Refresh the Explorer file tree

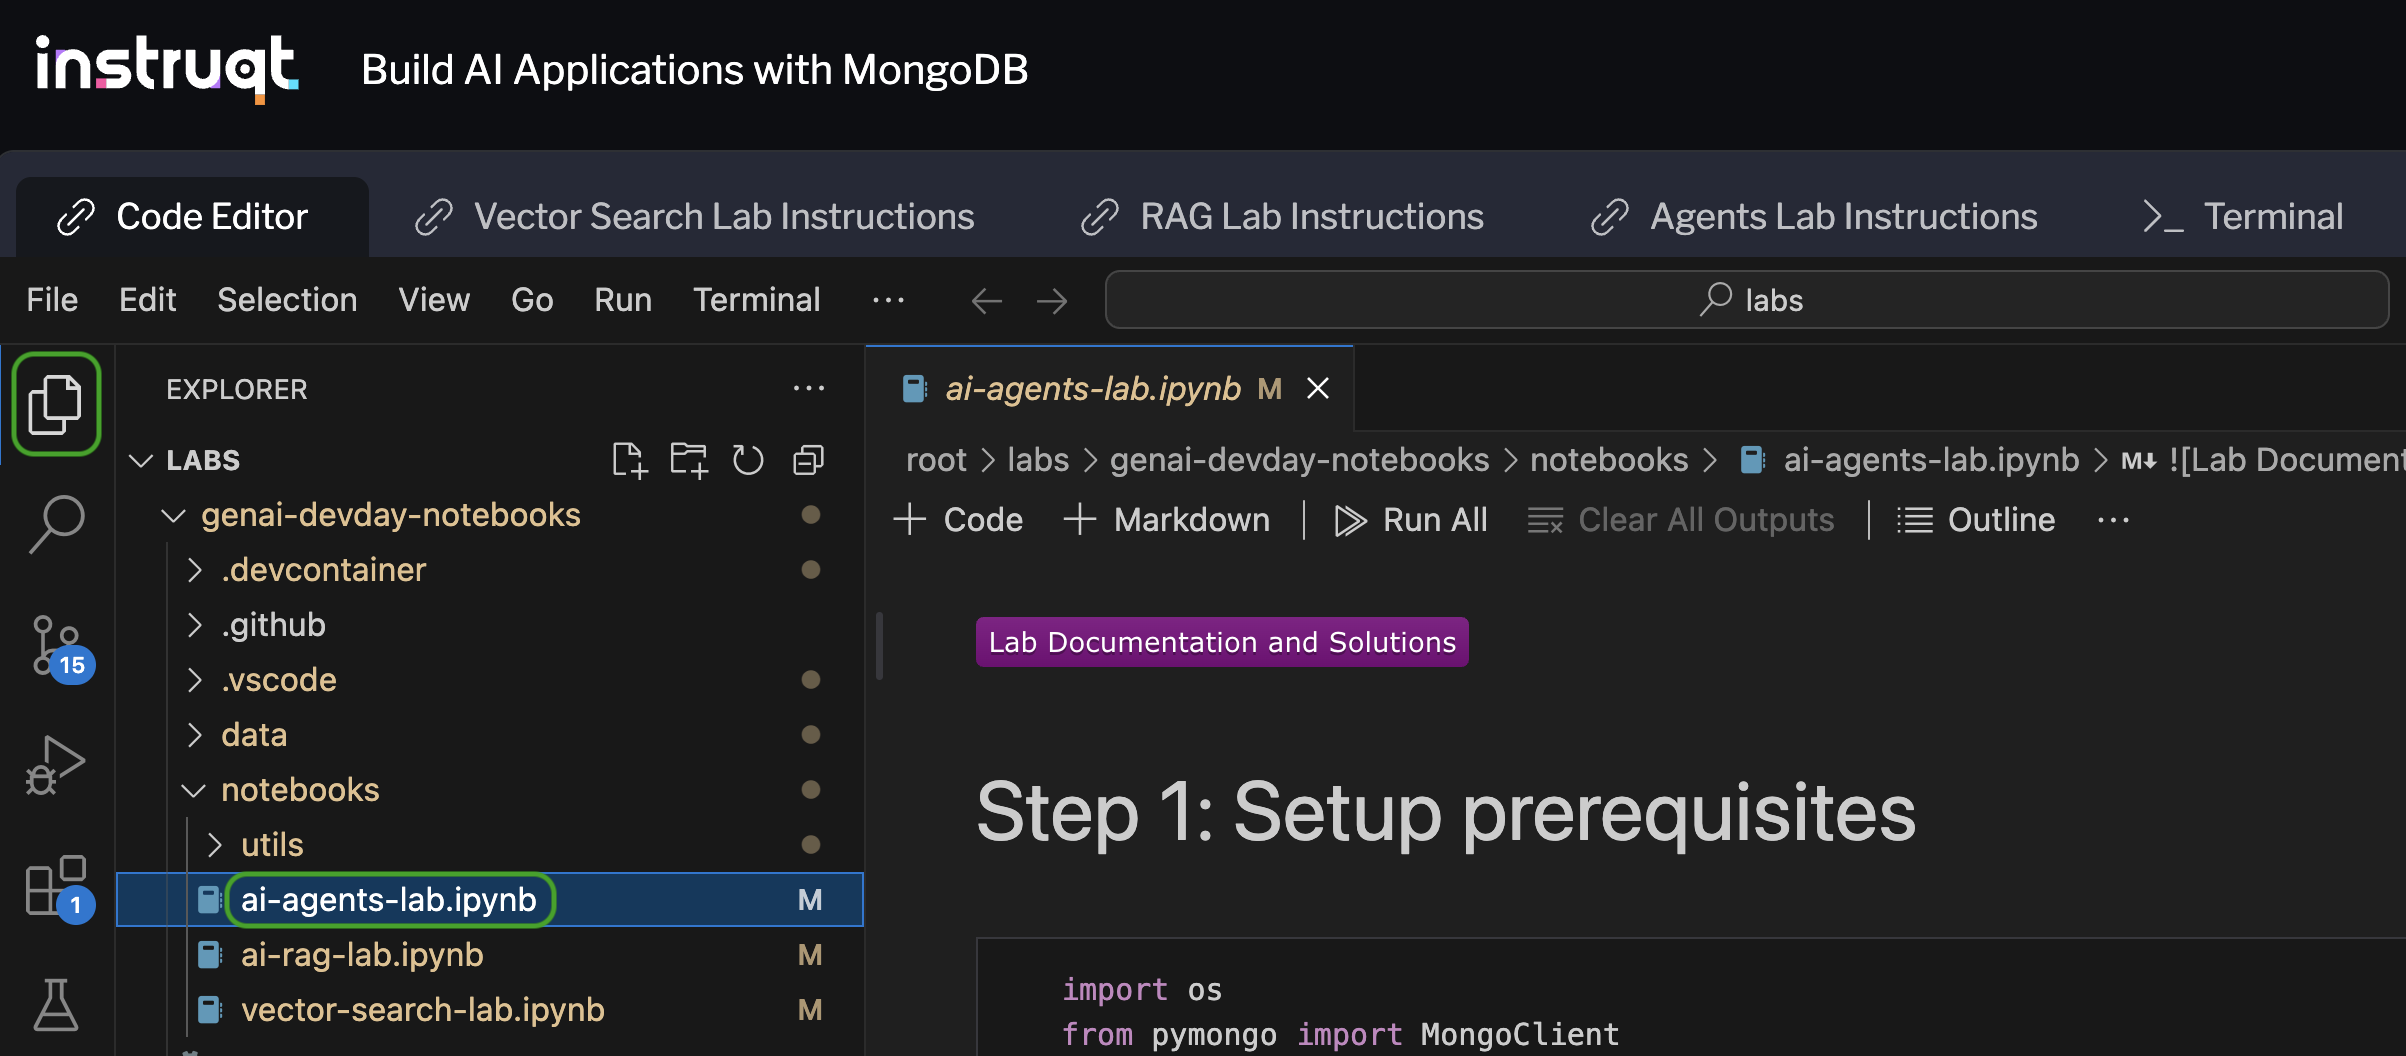pos(748,460)
